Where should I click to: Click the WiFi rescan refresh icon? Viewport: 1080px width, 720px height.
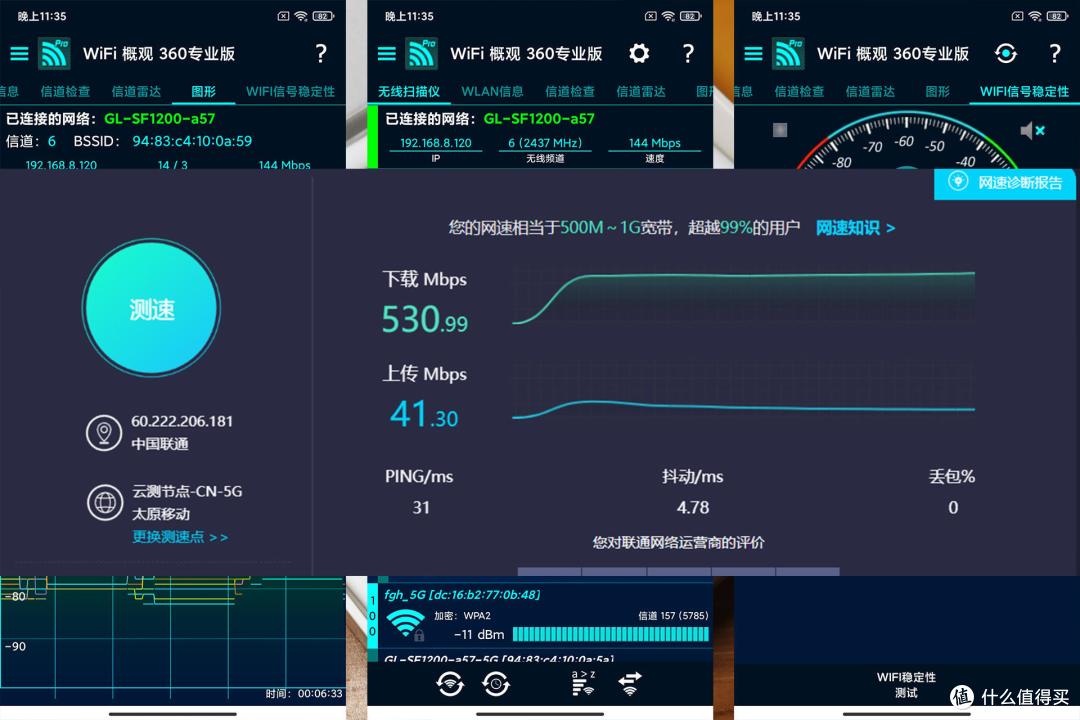pyautogui.click(x=450, y=683)
